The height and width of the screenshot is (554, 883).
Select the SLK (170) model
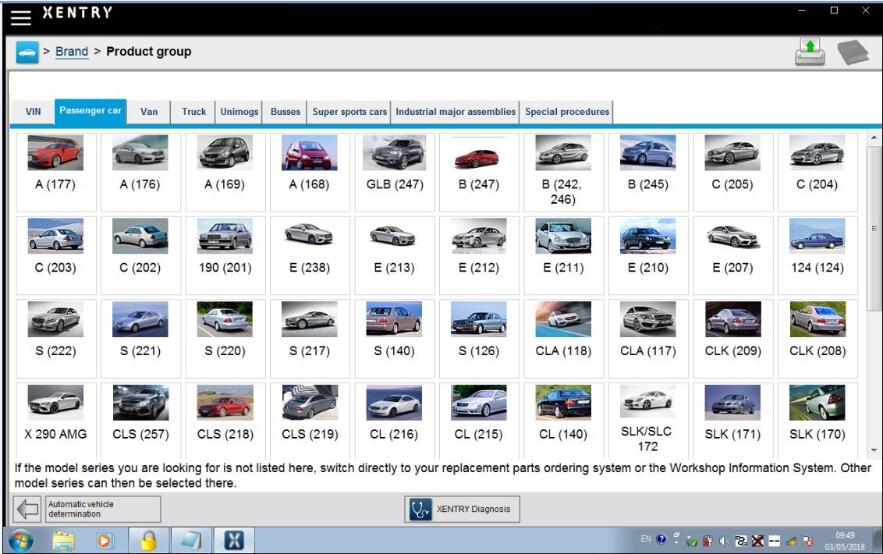pos(817,420)
